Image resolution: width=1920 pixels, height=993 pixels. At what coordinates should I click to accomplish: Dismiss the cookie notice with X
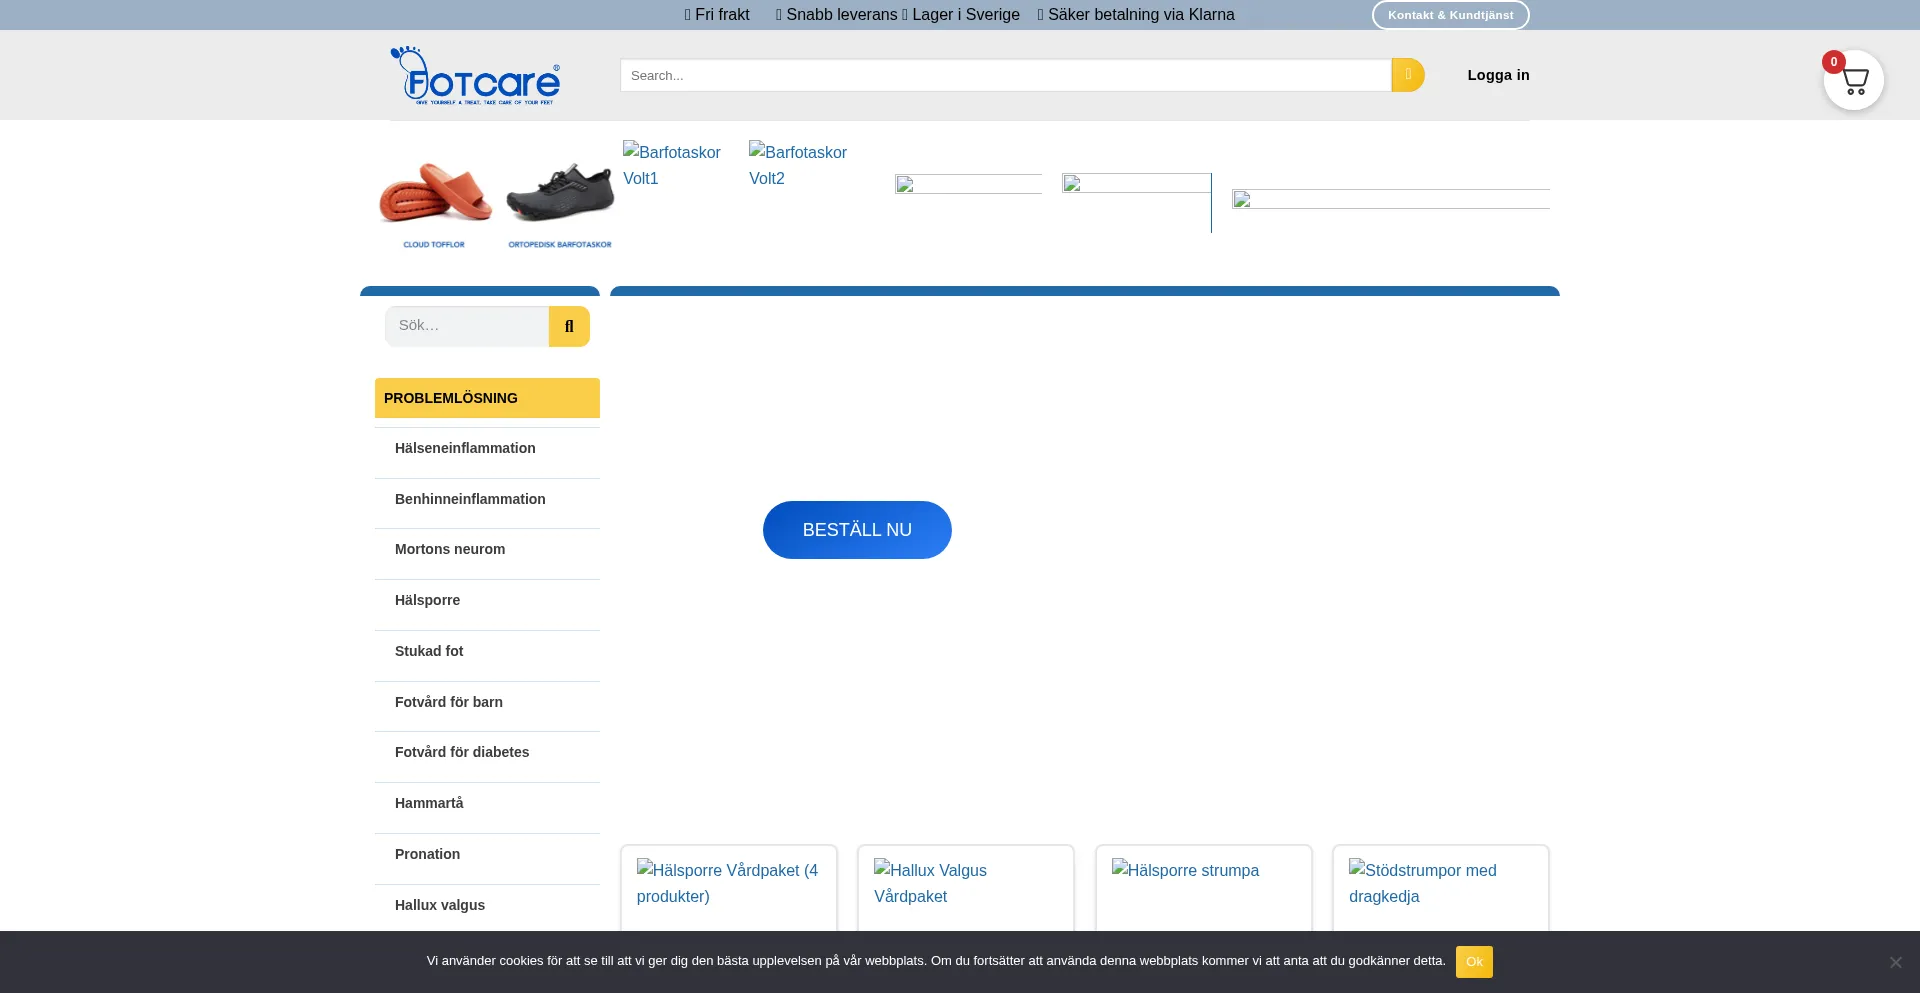click(1895, 962)
